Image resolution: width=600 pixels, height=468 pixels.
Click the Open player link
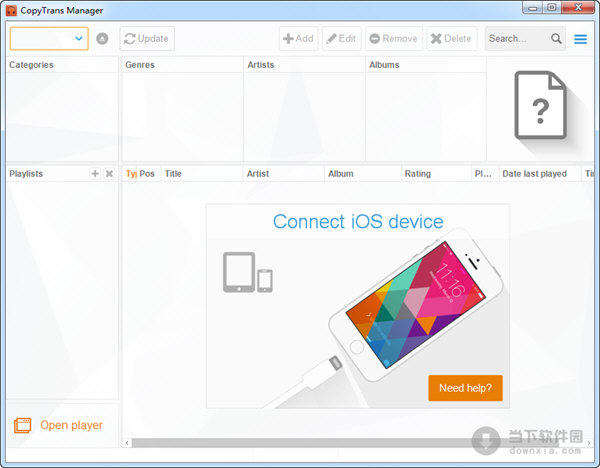[72, 425]
